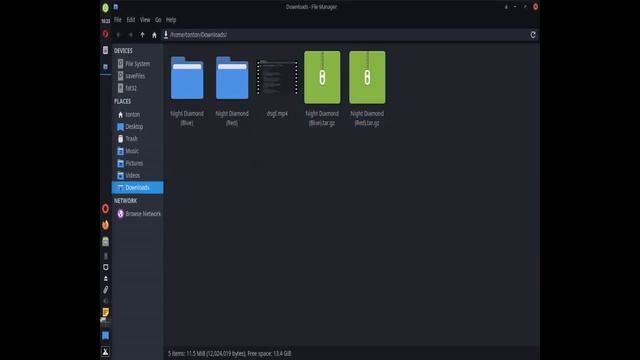Click the status bar text showing 5 items
This screenshot has height=360, width=640.
(229, 353)
